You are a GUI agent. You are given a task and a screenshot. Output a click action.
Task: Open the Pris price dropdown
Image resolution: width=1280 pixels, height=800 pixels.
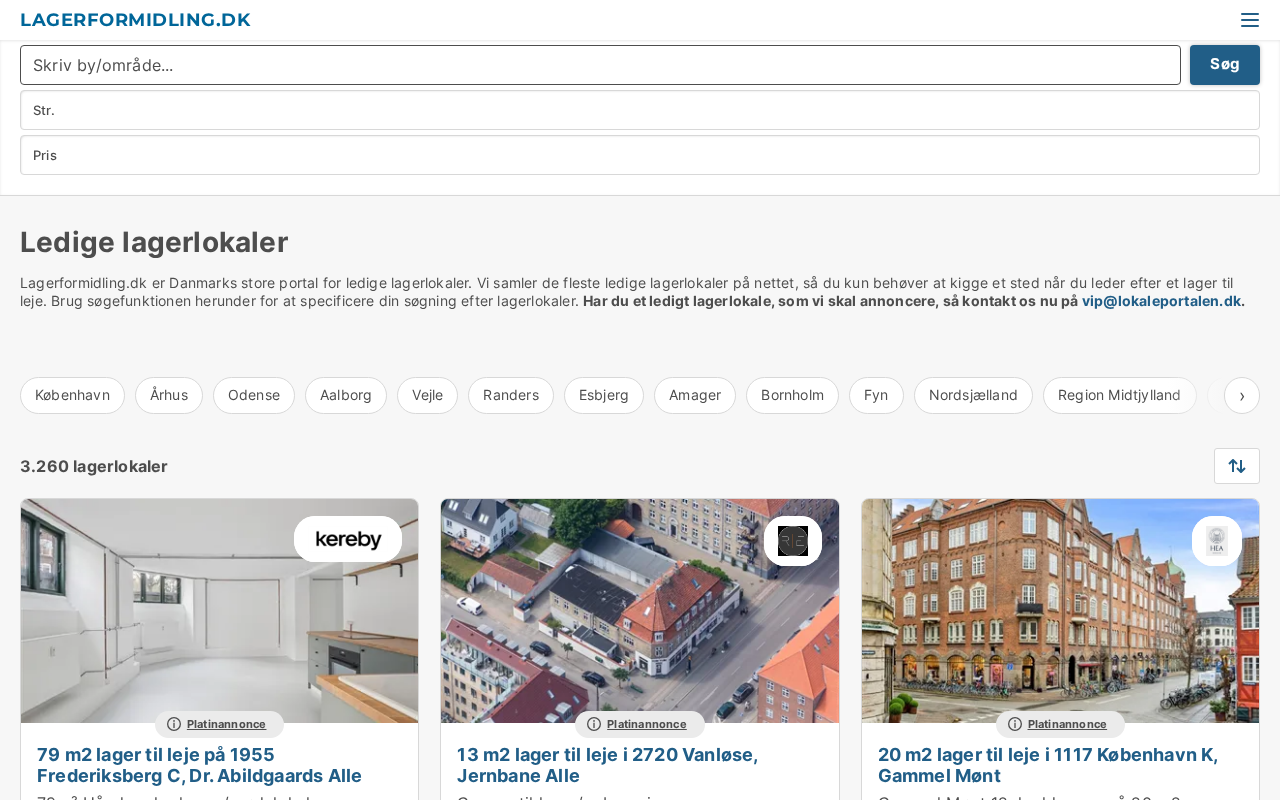tap(640, 155)
